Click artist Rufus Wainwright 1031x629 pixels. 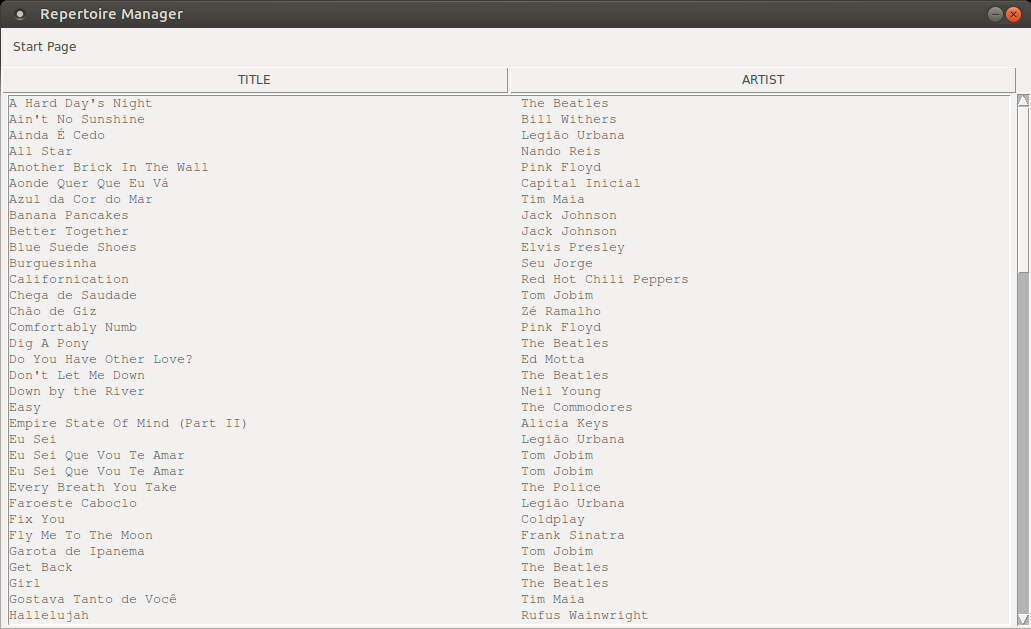585,615
